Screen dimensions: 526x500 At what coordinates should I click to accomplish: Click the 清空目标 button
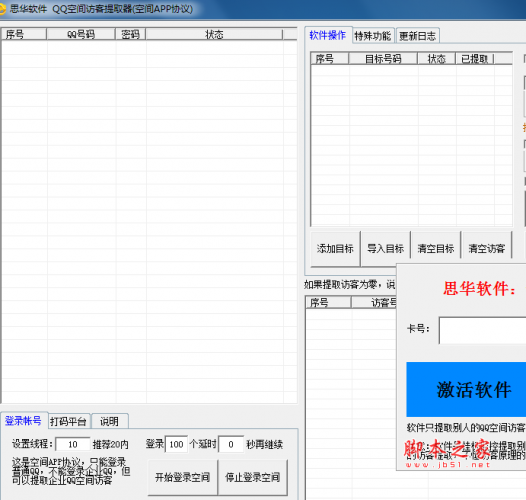click(x=436, y=249)
